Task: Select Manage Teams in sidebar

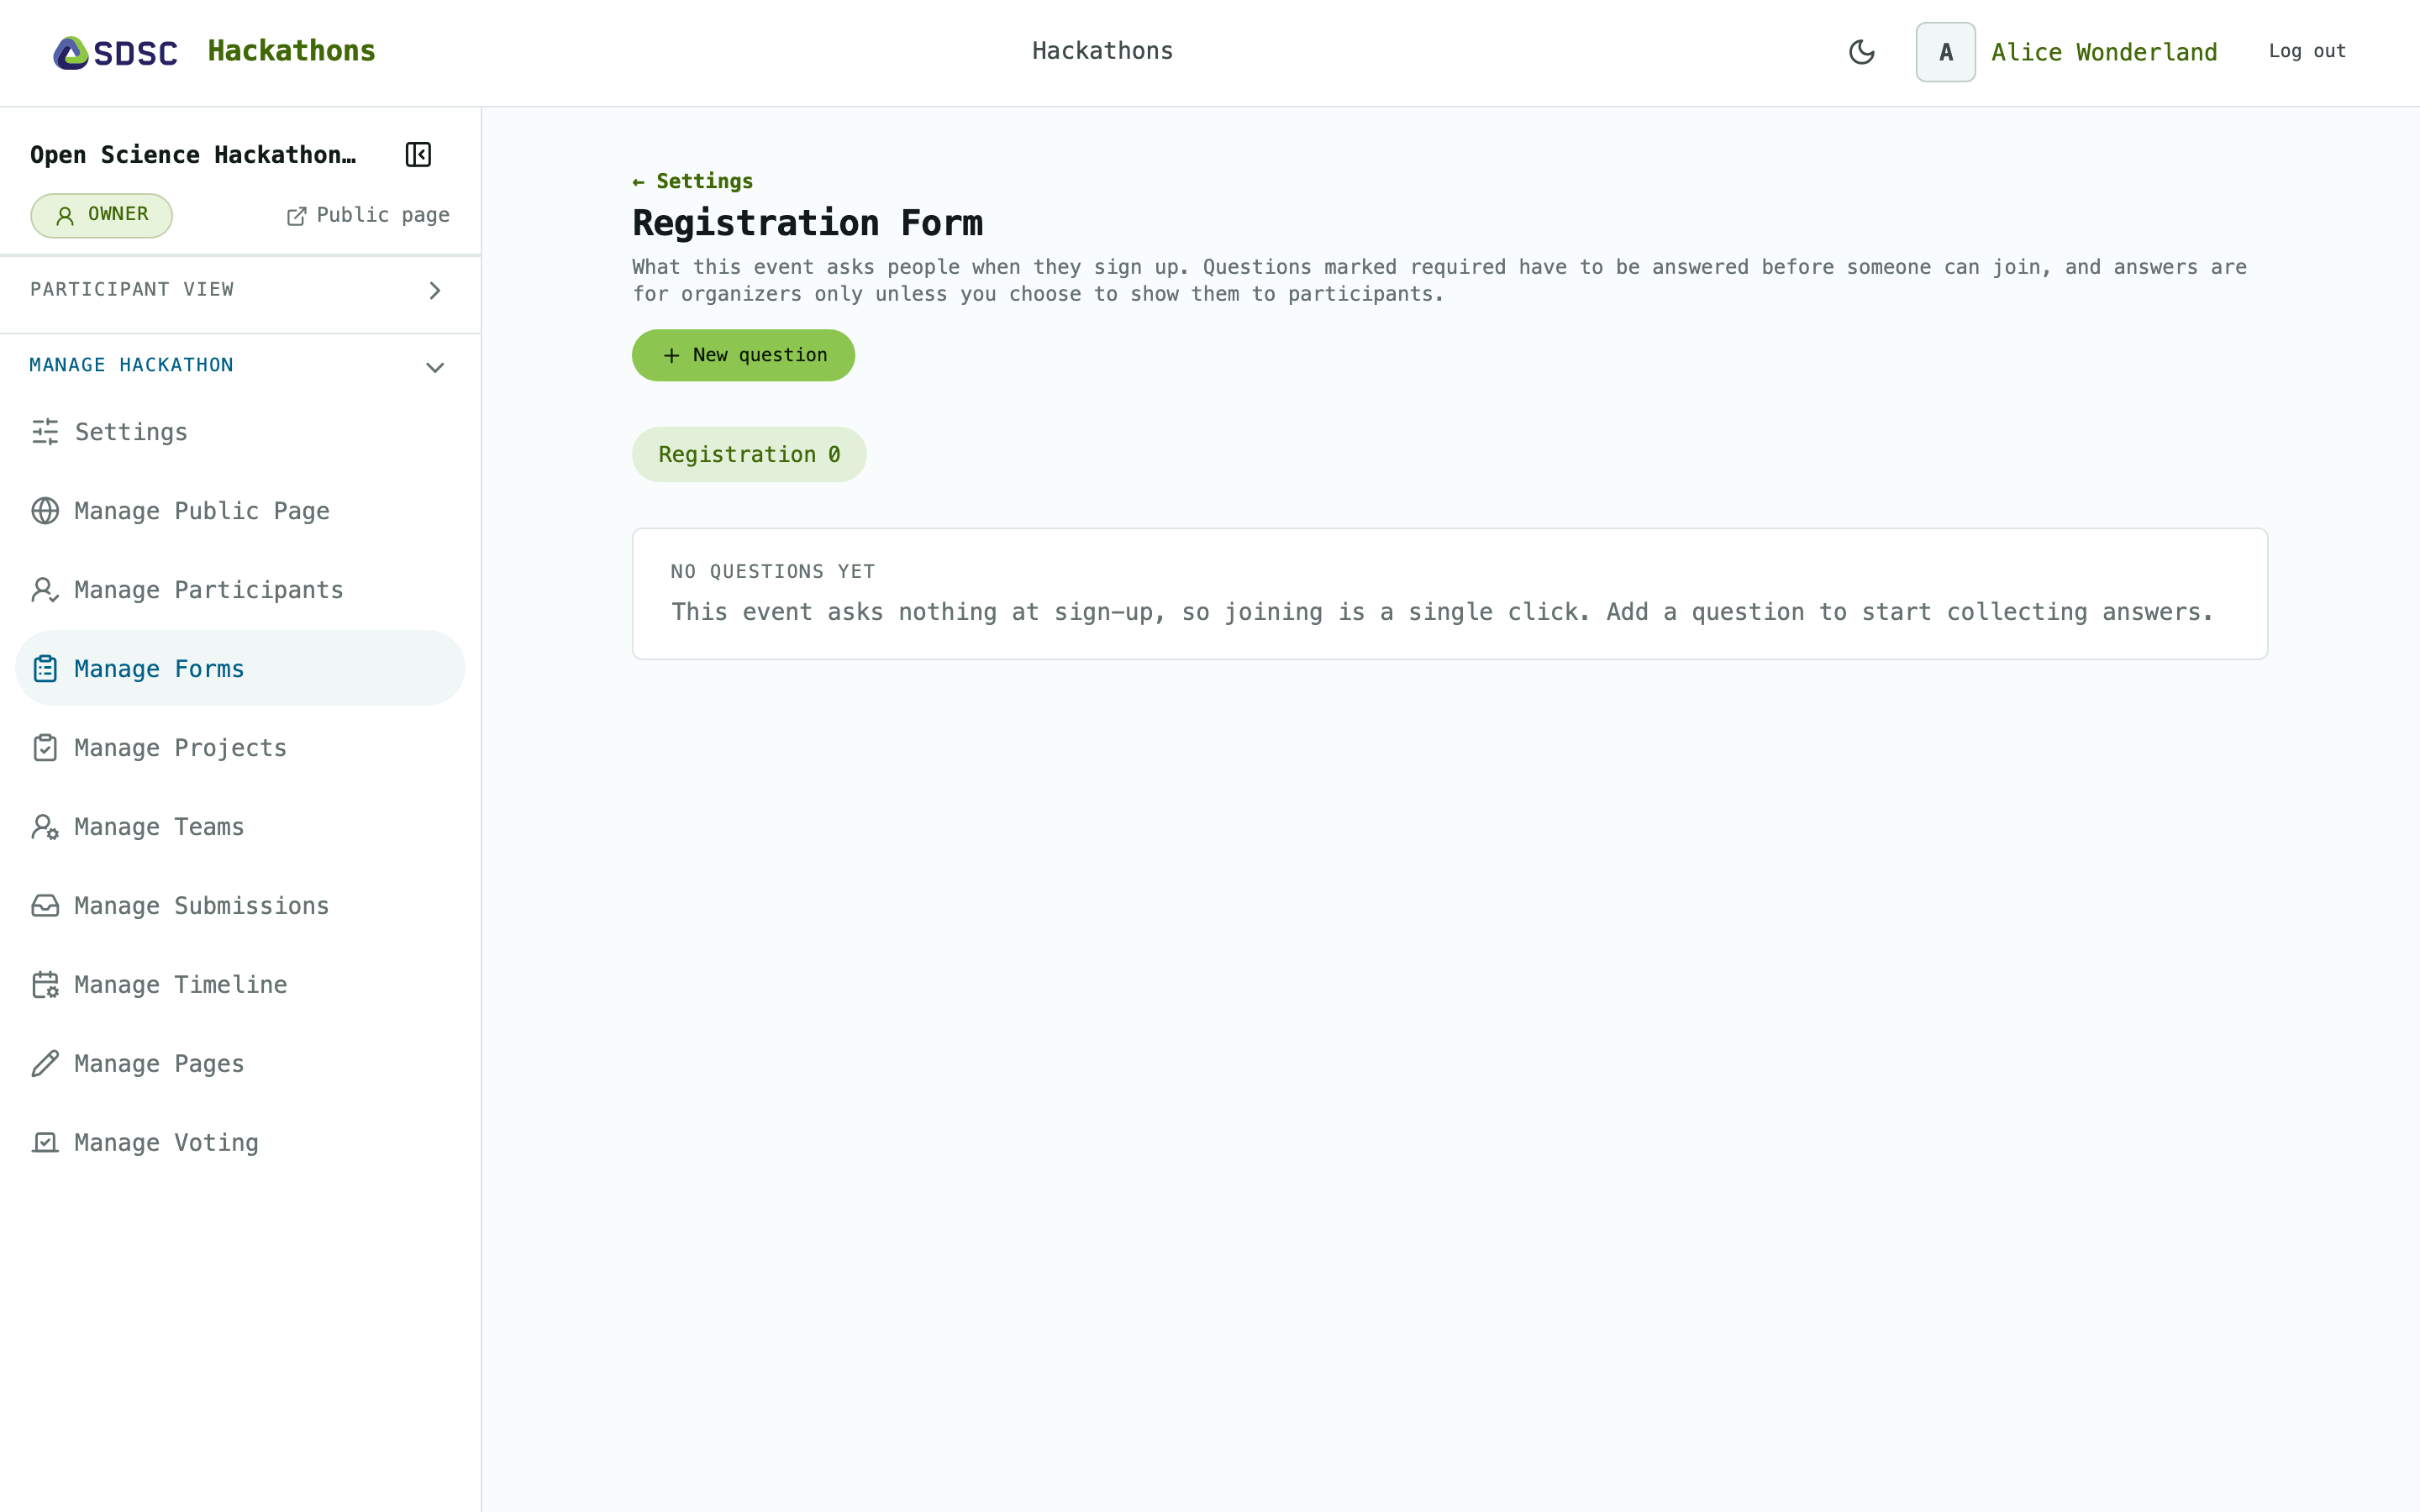Action: pyautogui.click(x=240, y=827)
